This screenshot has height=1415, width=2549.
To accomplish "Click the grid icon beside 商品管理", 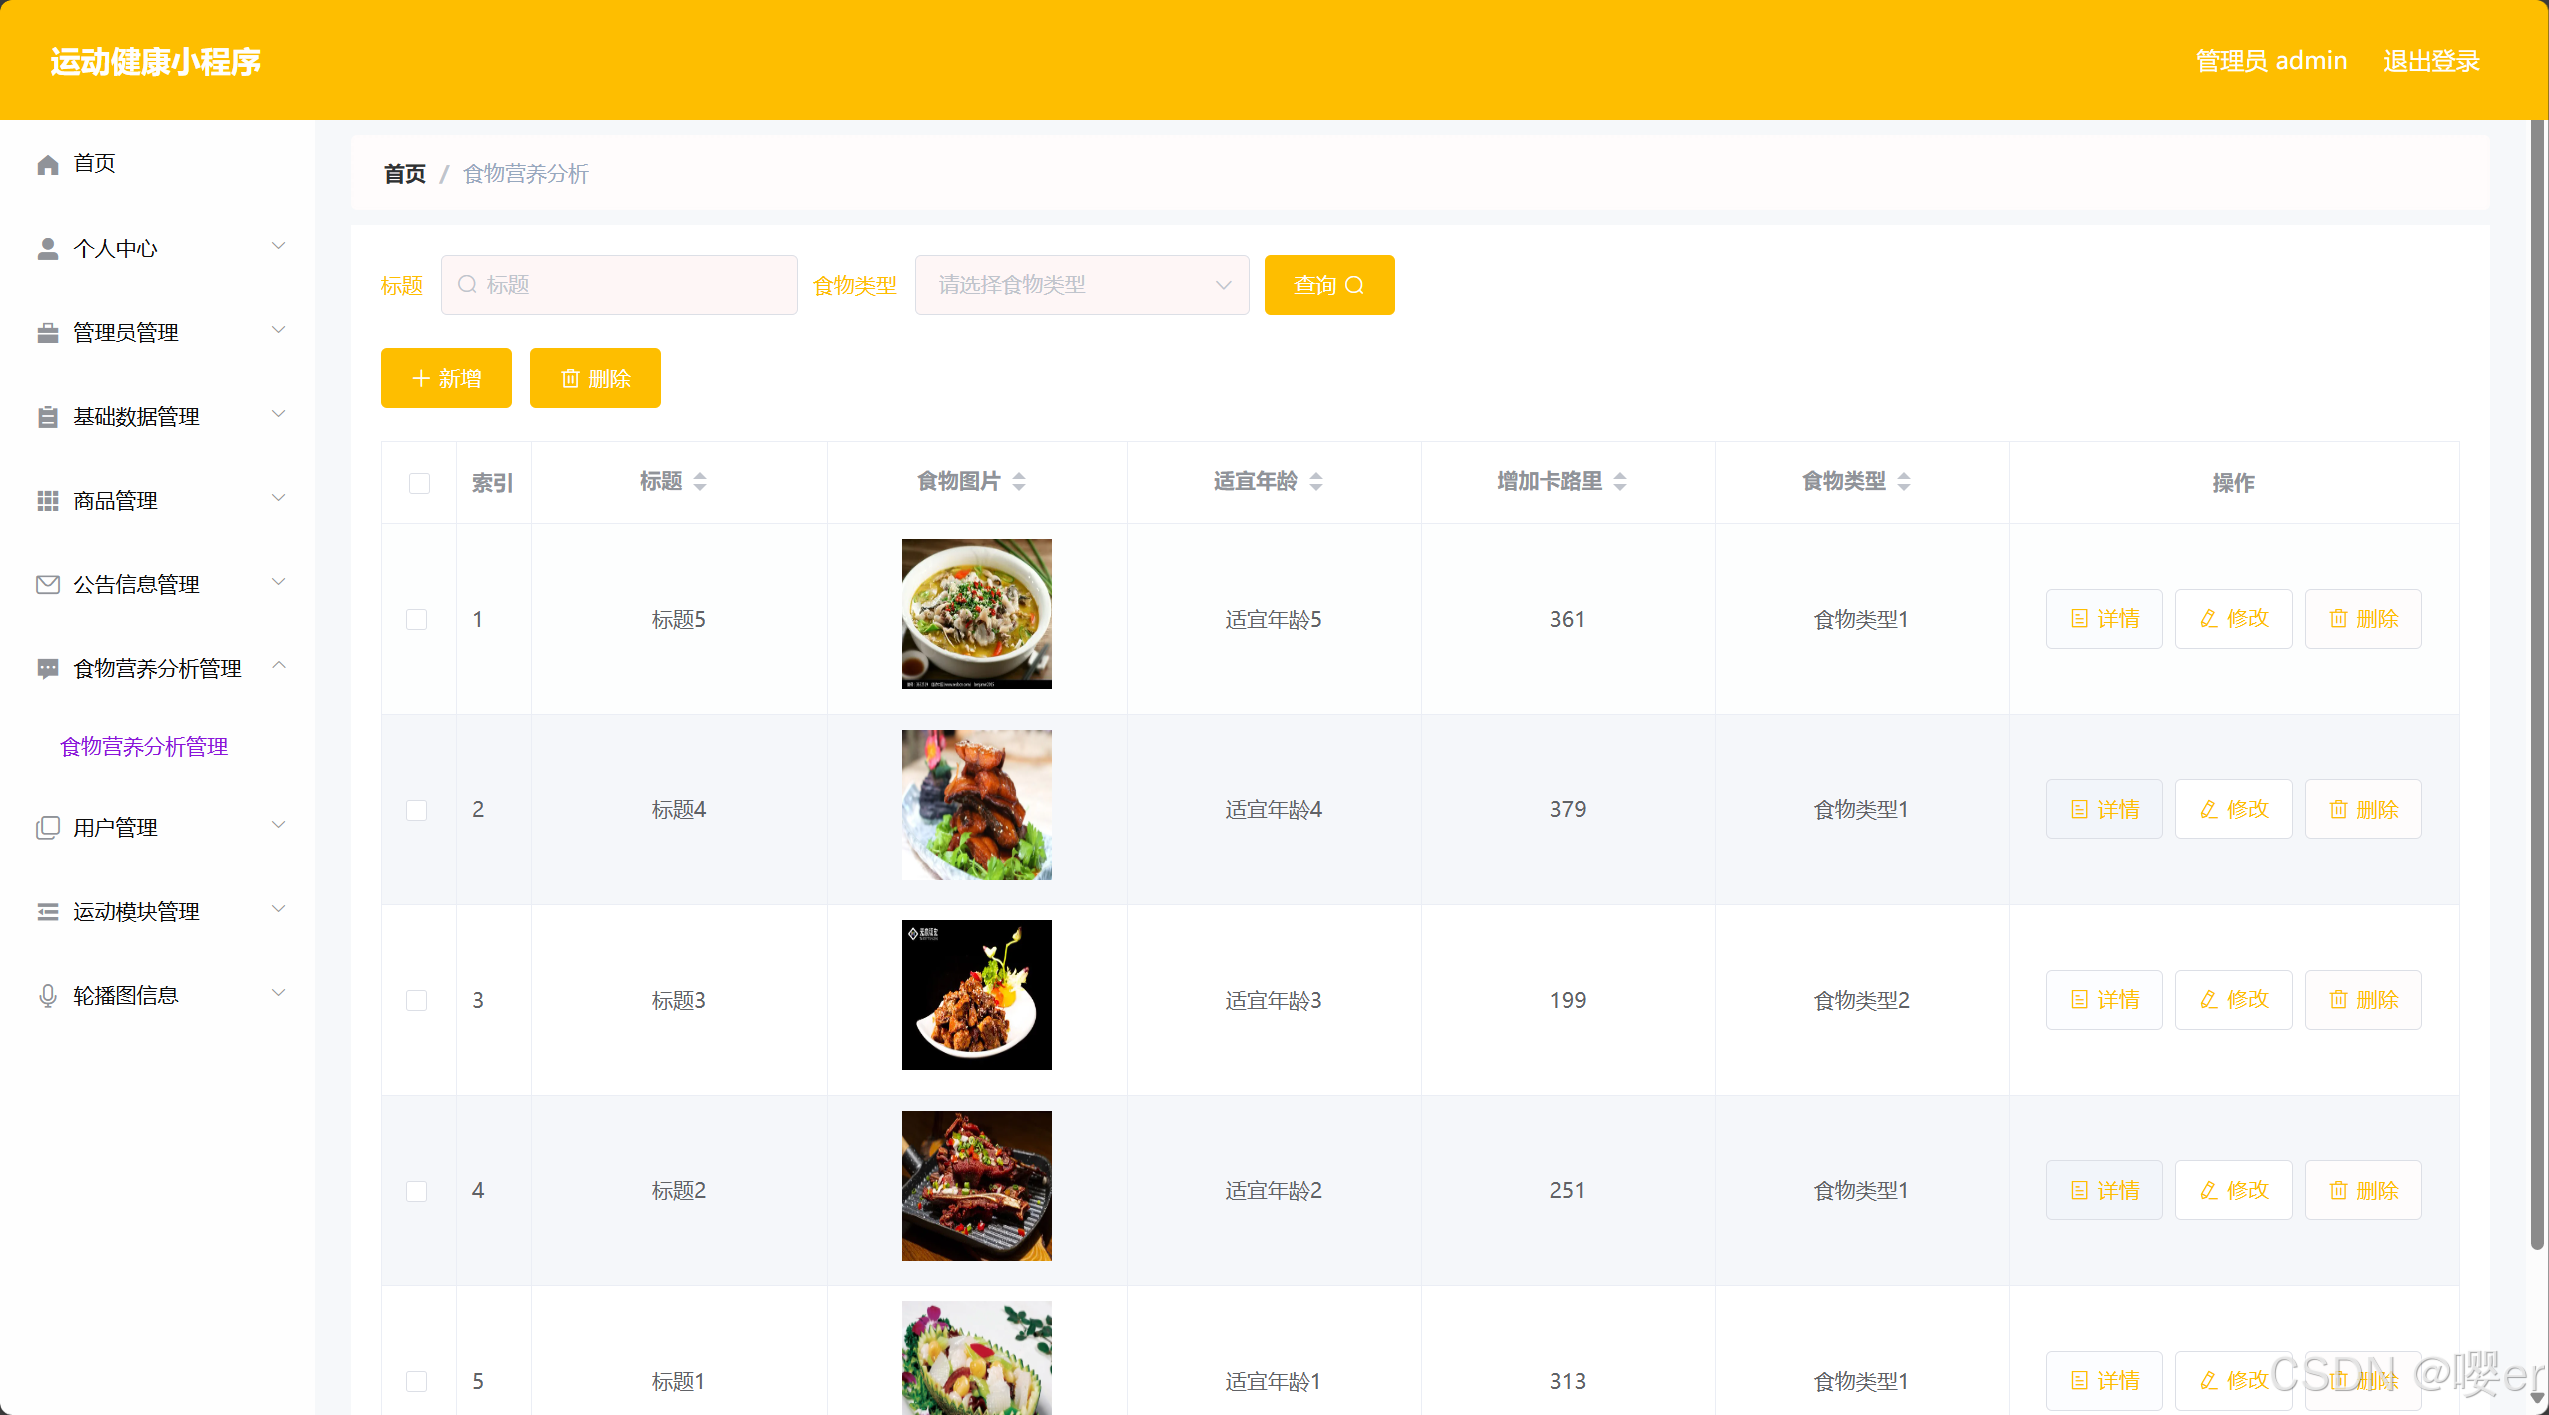I will point(48,501).
